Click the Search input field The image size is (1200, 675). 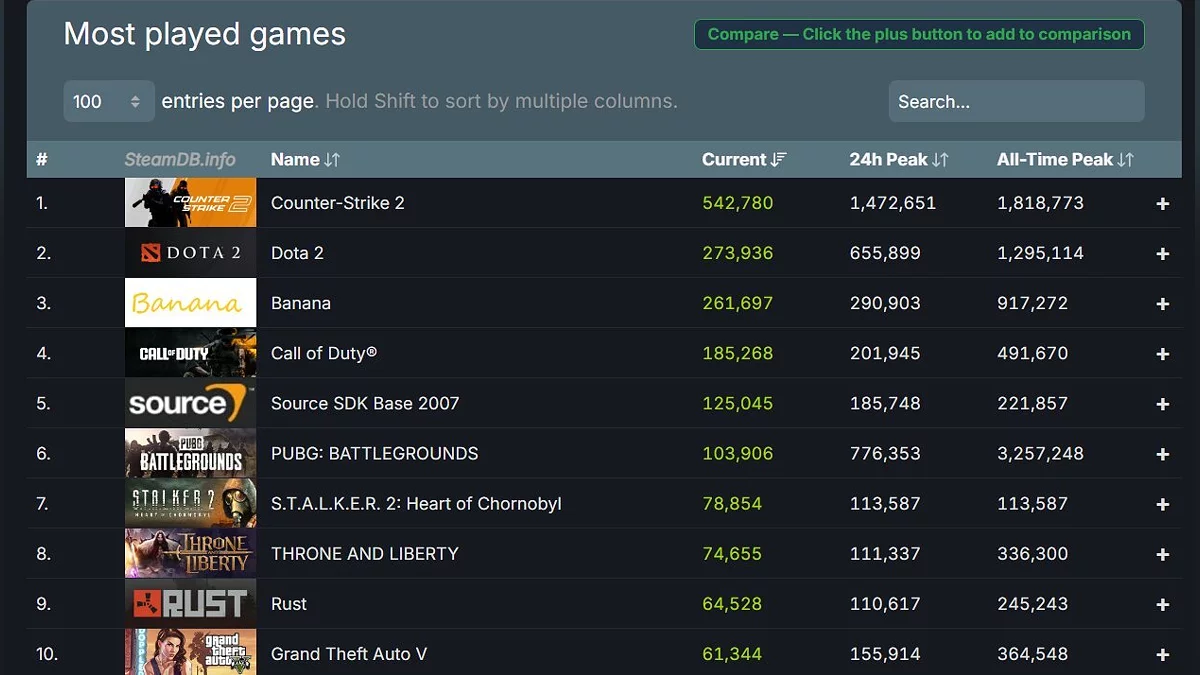pos(1015,101)
